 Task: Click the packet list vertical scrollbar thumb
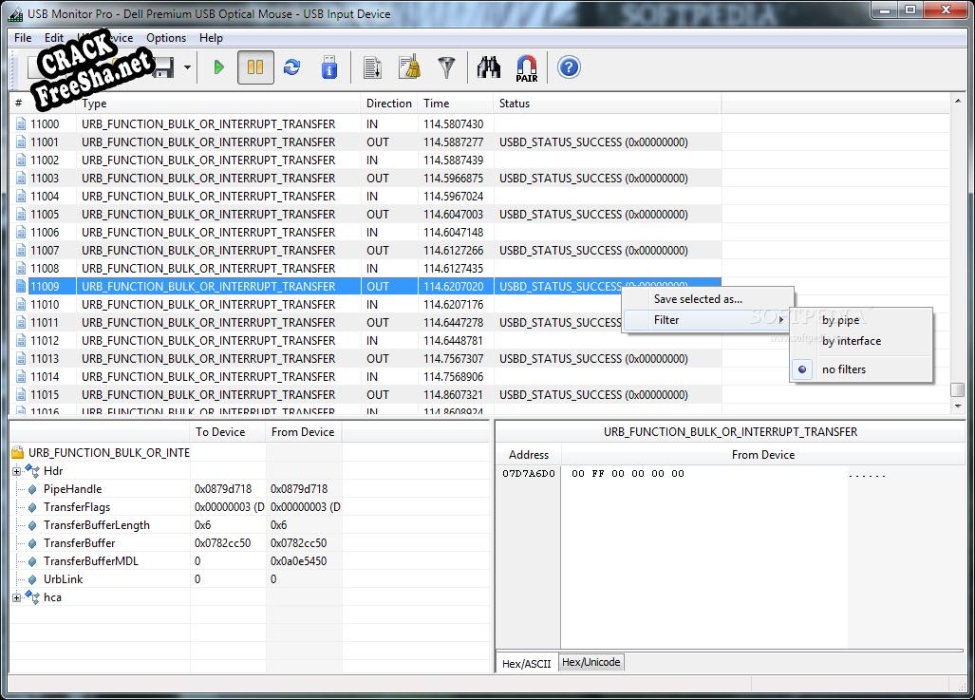(x=957, y=390)
